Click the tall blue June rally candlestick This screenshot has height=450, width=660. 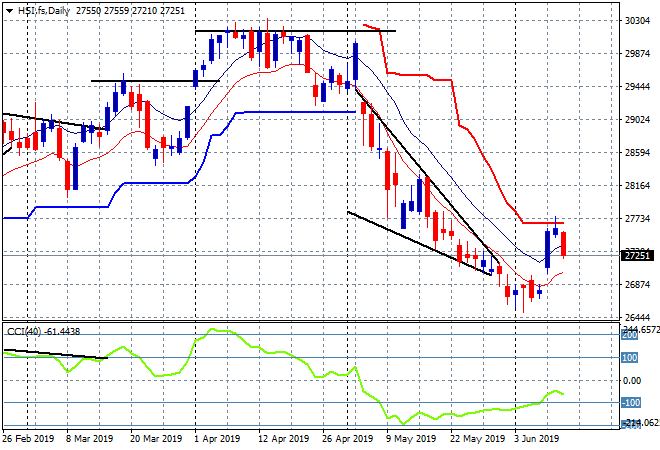(x=547, y=249)
